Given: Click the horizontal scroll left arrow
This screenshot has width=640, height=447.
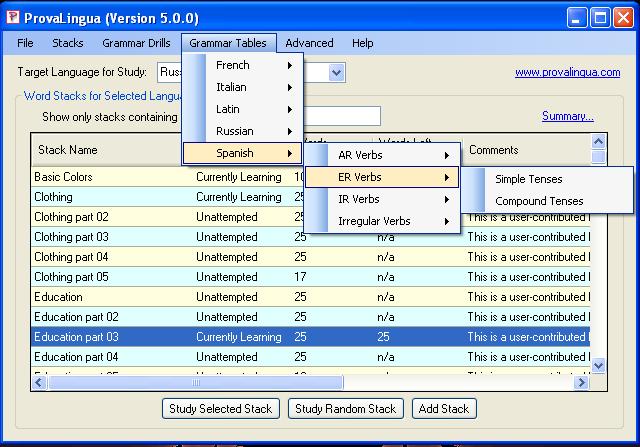Looking at the screenshot, I should coord(39,383).
